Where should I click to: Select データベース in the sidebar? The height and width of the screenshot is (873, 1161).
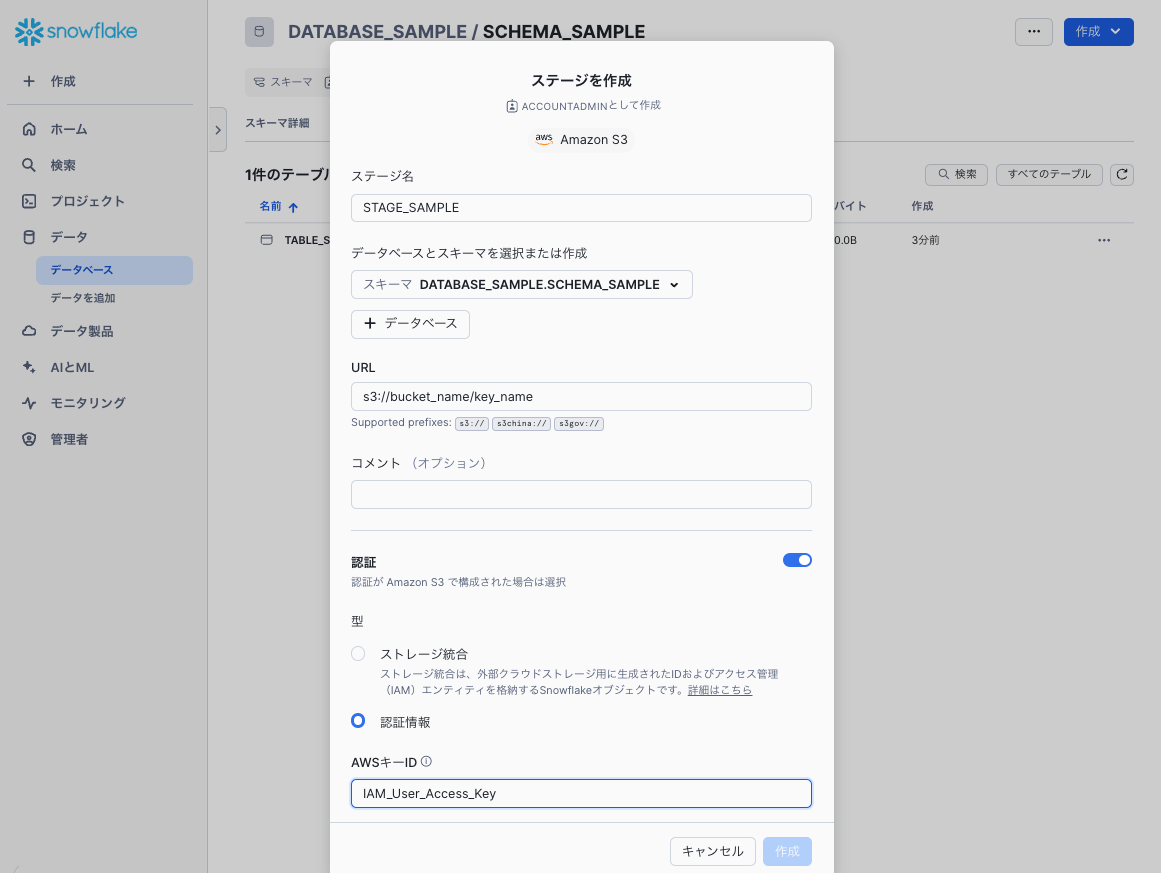pyautogui.click(x=114, y=270)
